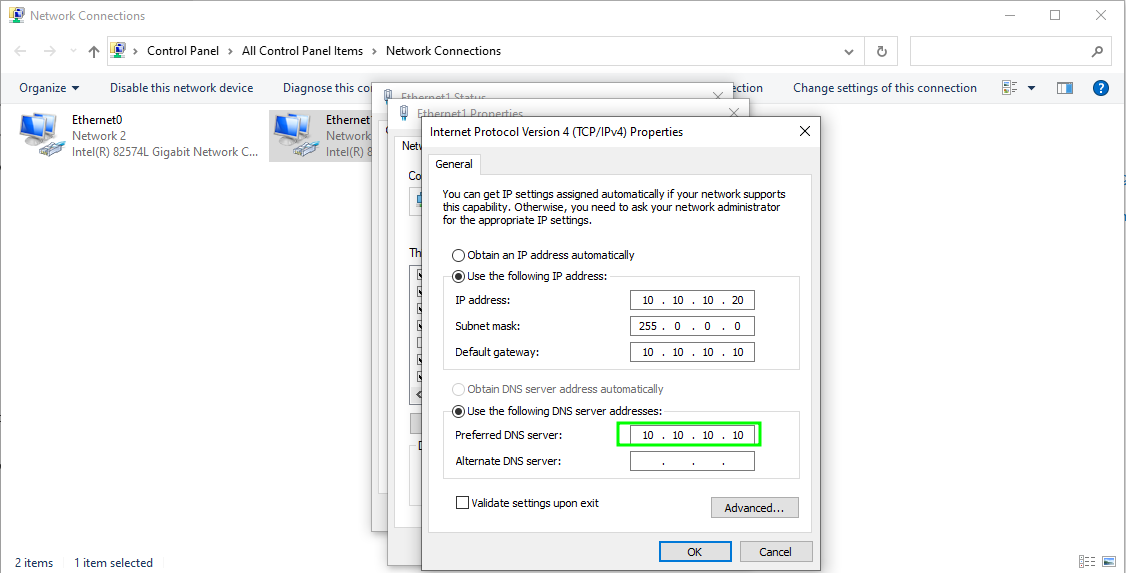This screenshot has height=573, width=1126.
Task: Click the Back navigation arrow
Action: click(x=20, y=51)
